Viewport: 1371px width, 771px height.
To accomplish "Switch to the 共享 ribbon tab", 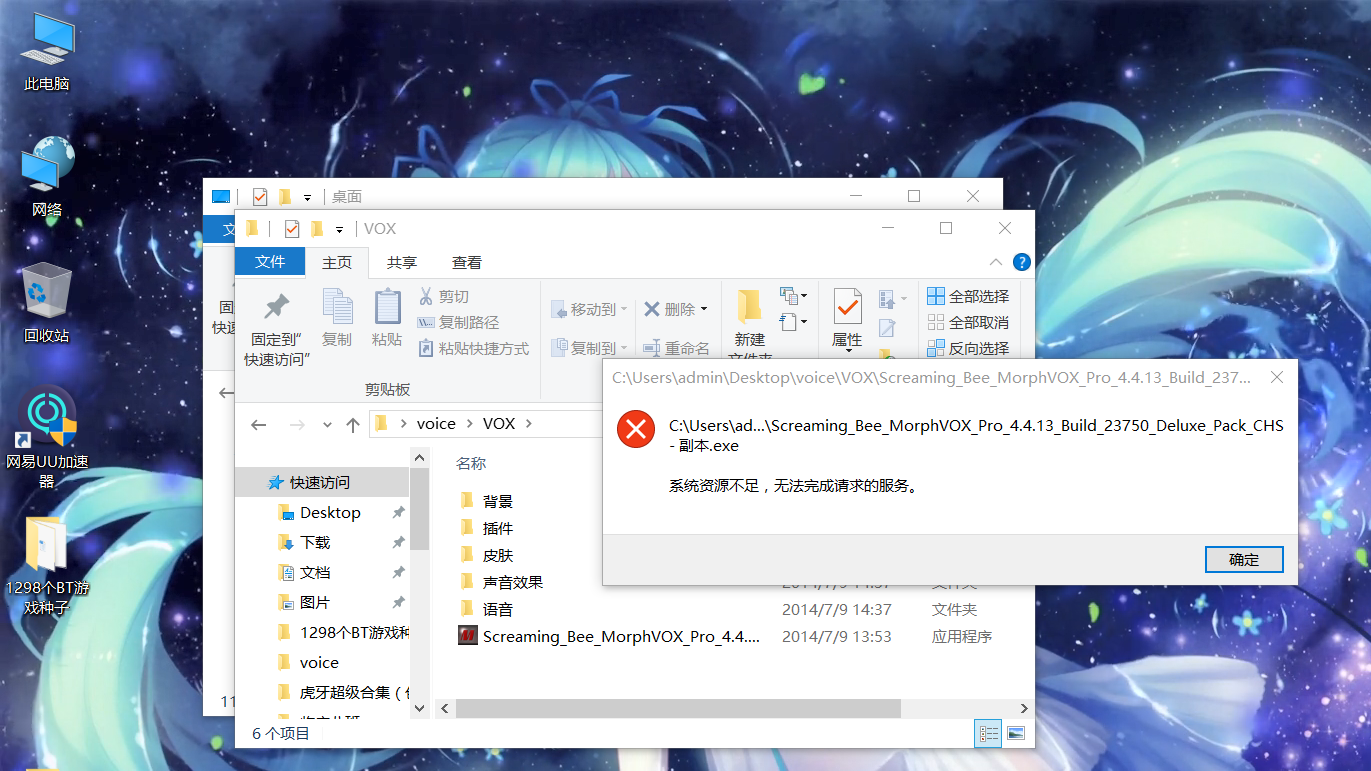I will 402,262.
